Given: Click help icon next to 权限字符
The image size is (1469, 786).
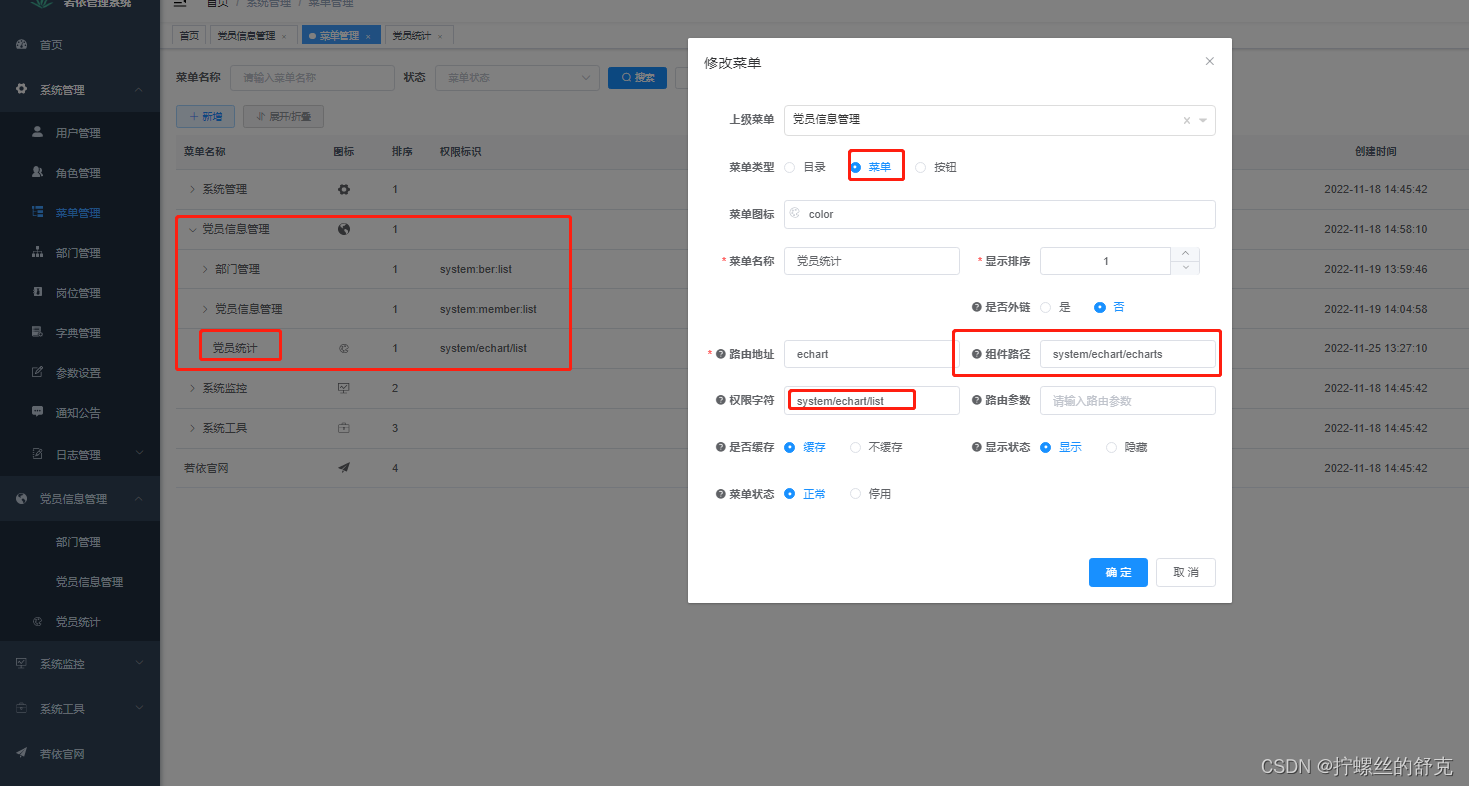Looking at the screenshot, I should 721,400.
